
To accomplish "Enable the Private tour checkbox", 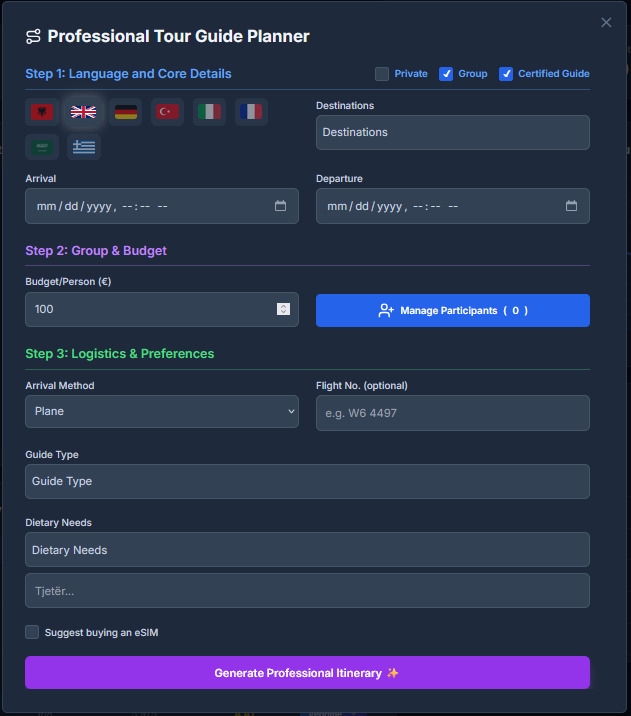I will pos(382,74).
